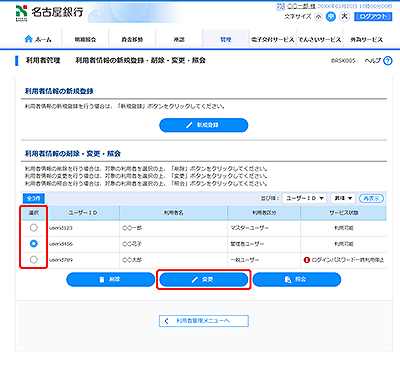The image size is (400, 366).
Task: Click the 新規登録 button
Action: (204, 125)
